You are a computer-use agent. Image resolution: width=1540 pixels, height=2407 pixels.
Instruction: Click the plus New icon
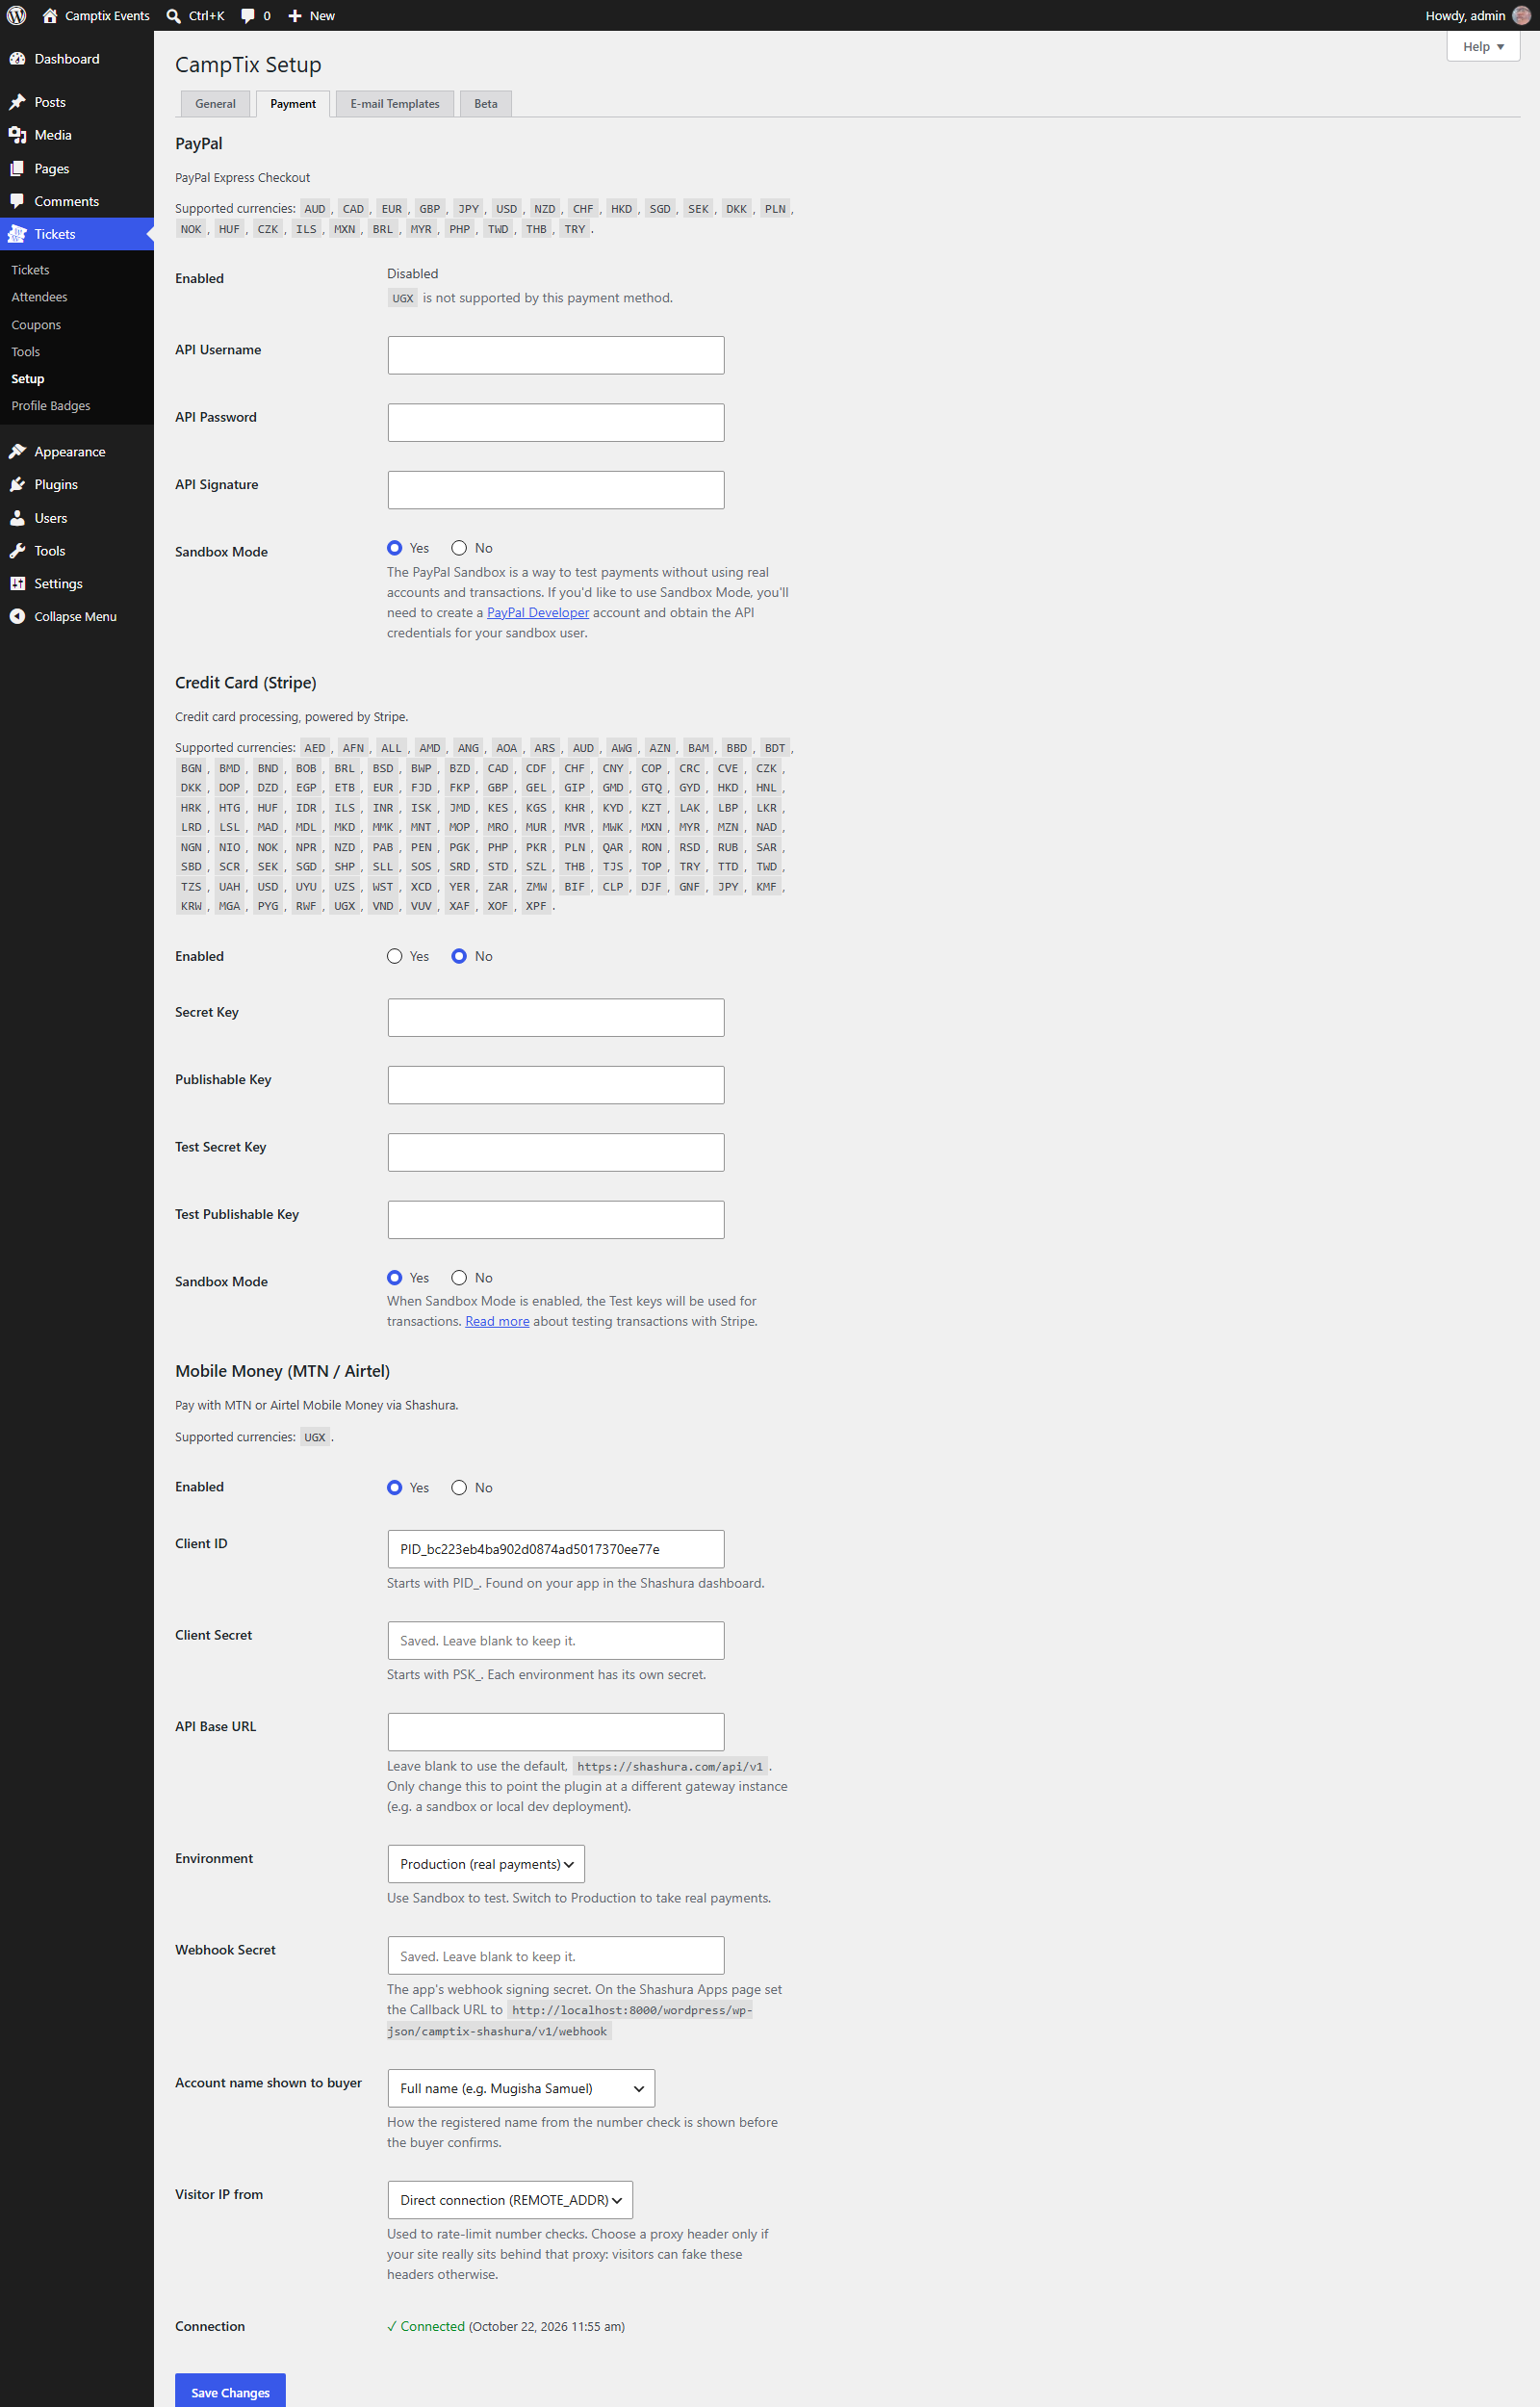[295, 15]
